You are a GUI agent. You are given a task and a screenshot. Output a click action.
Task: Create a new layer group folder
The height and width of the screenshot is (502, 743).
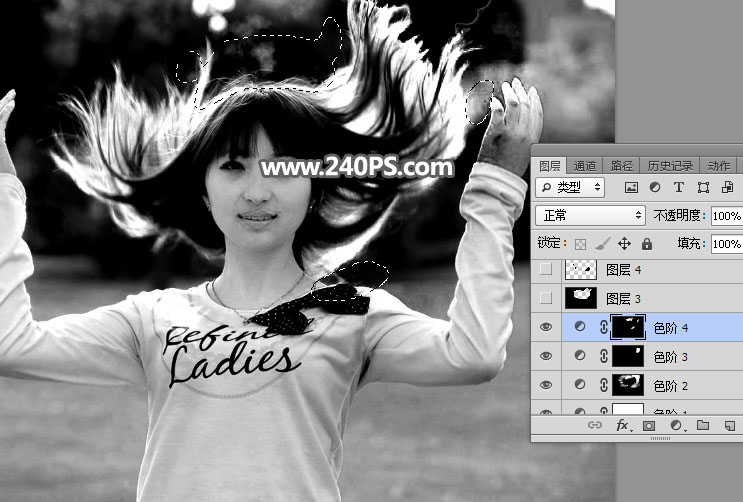point(702,425)
